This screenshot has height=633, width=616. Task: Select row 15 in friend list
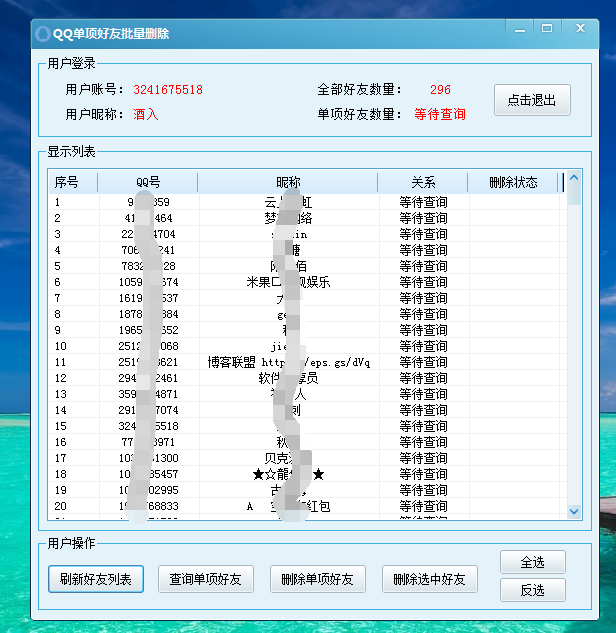coord(308,426)
